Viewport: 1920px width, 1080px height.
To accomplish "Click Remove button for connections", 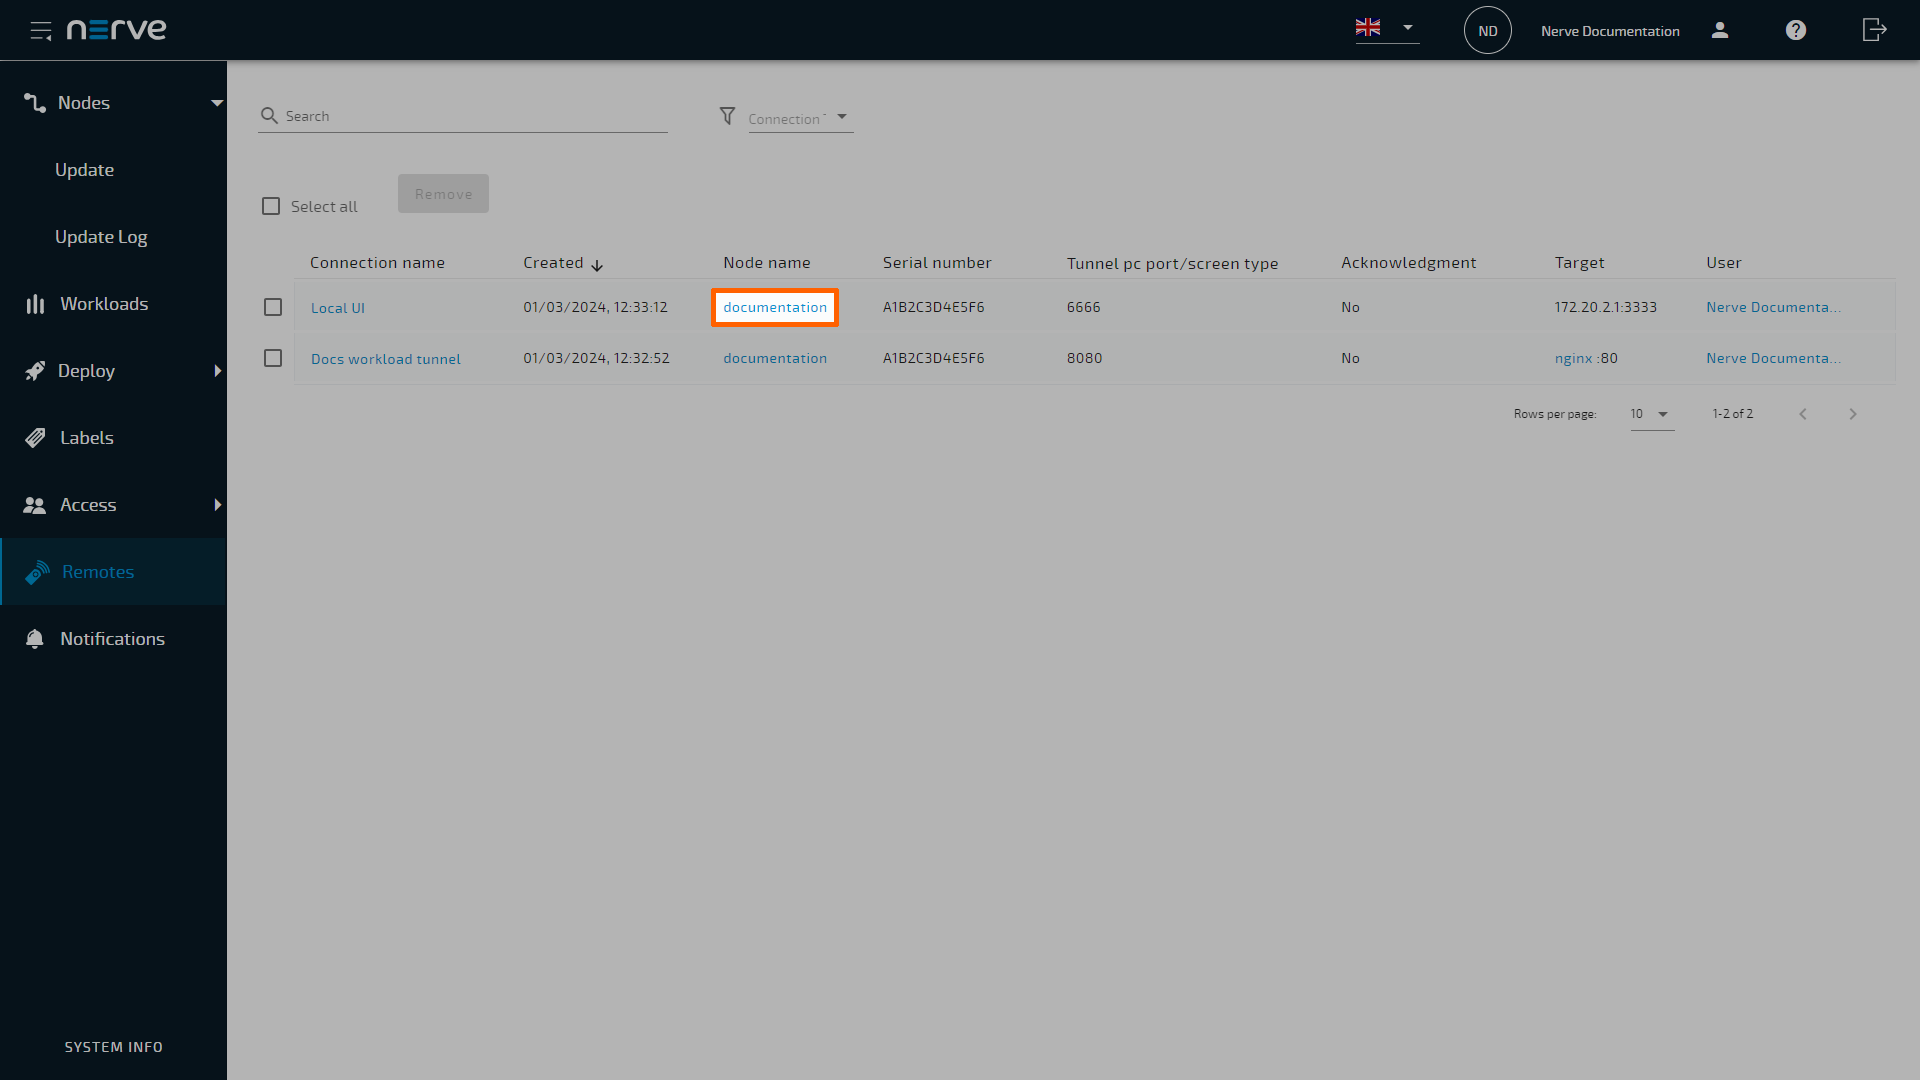I will click(443, 194).
